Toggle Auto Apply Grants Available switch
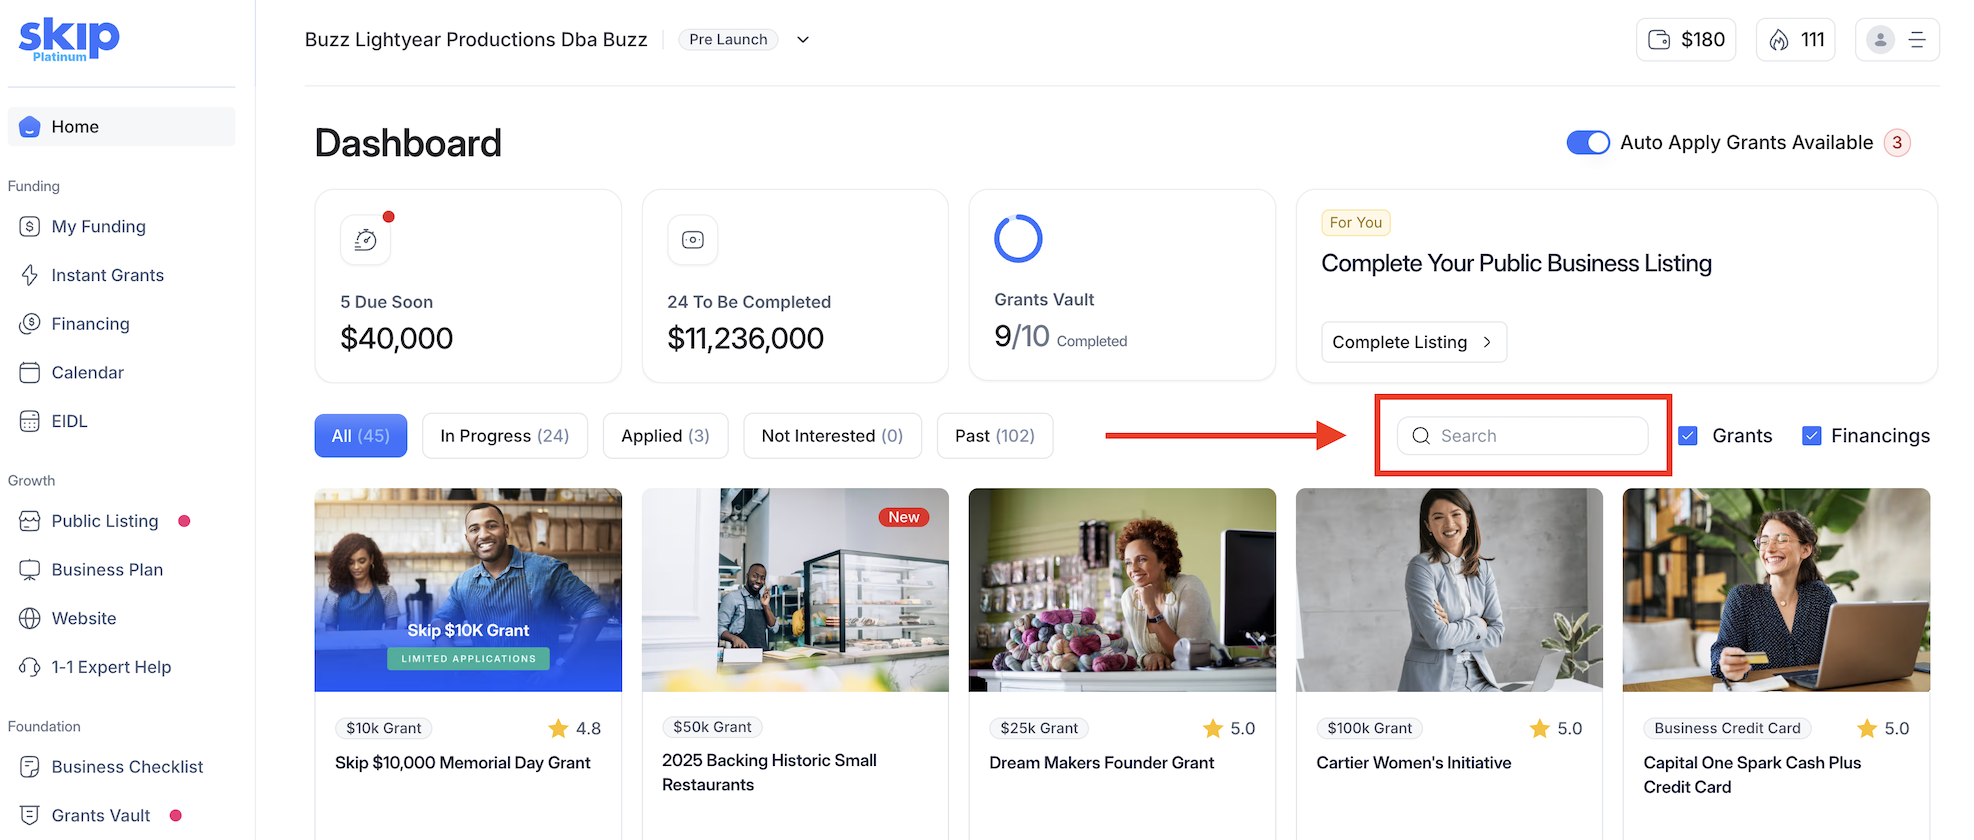 (x=1588, y=143)
